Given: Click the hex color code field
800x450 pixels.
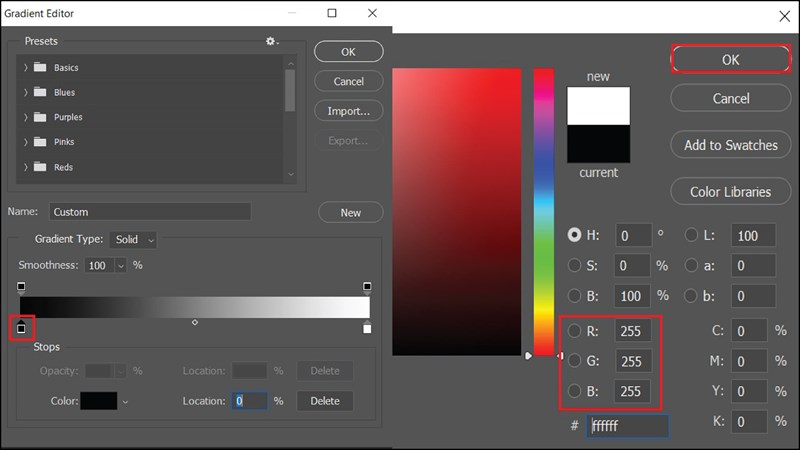Looking at the screenshot, I should [628, 426].
